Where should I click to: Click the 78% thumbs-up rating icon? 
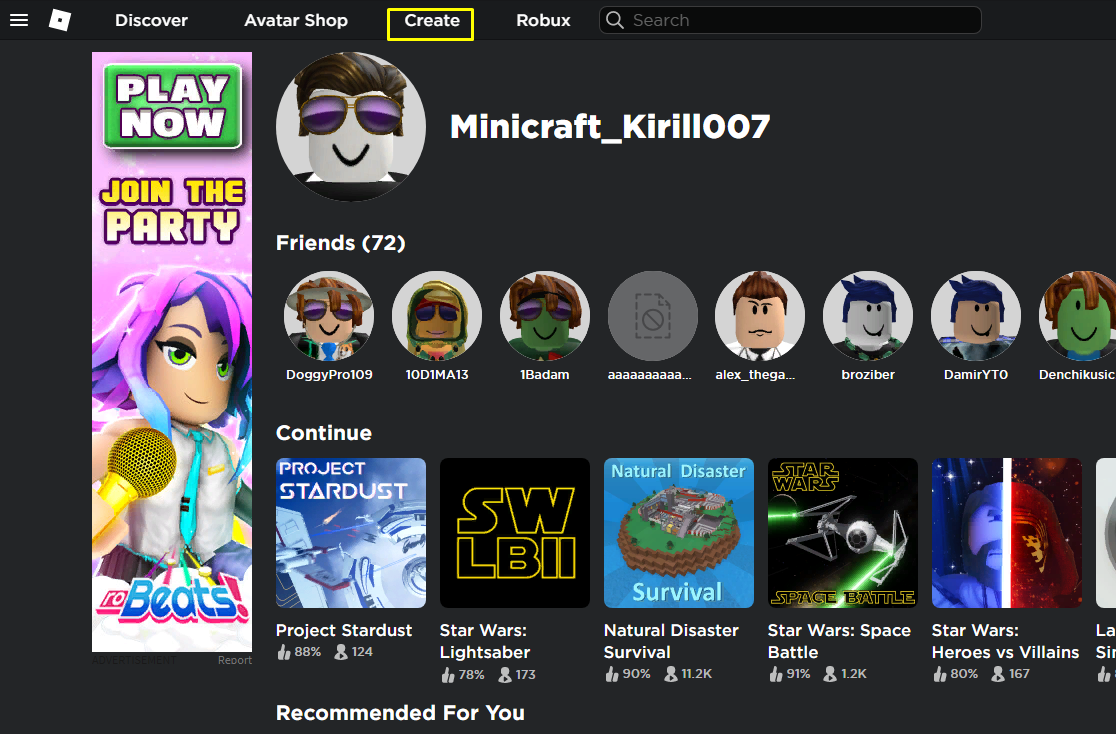pos(448,674)
